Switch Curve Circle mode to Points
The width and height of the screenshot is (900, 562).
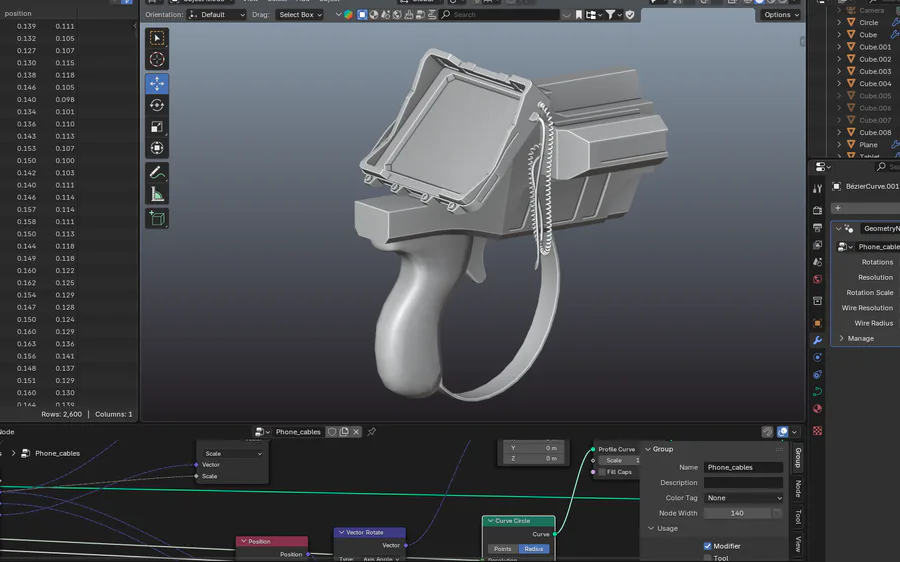(x=502, y=549)
